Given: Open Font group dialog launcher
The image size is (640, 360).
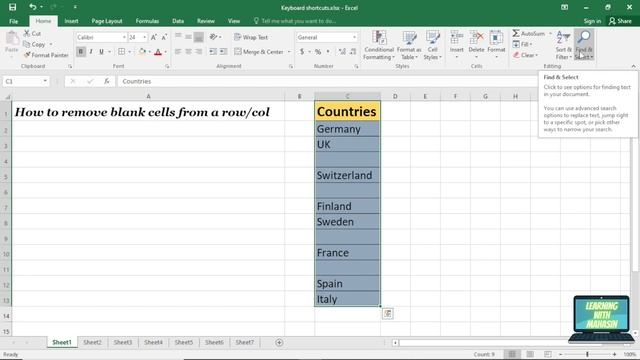Looking at the screenshot, I should coord(167,66).
